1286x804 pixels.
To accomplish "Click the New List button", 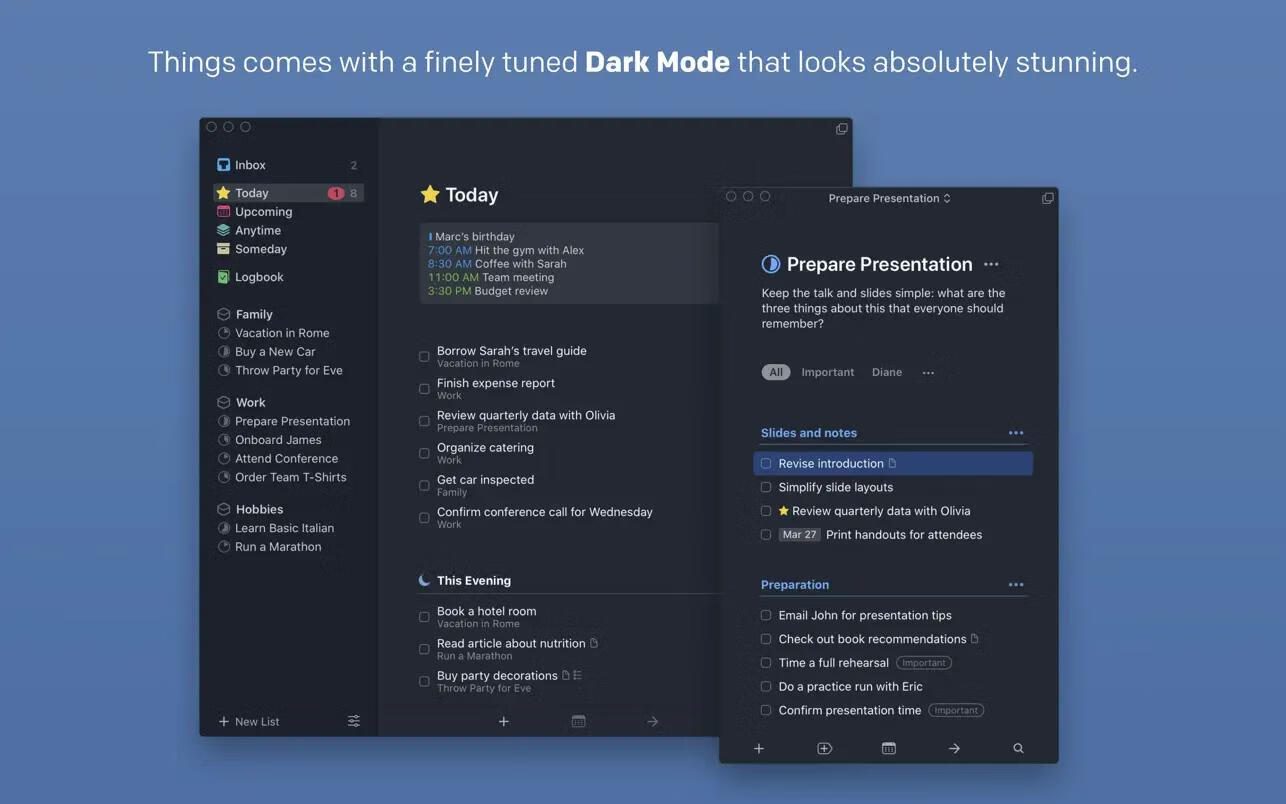I will pos(249,721).
